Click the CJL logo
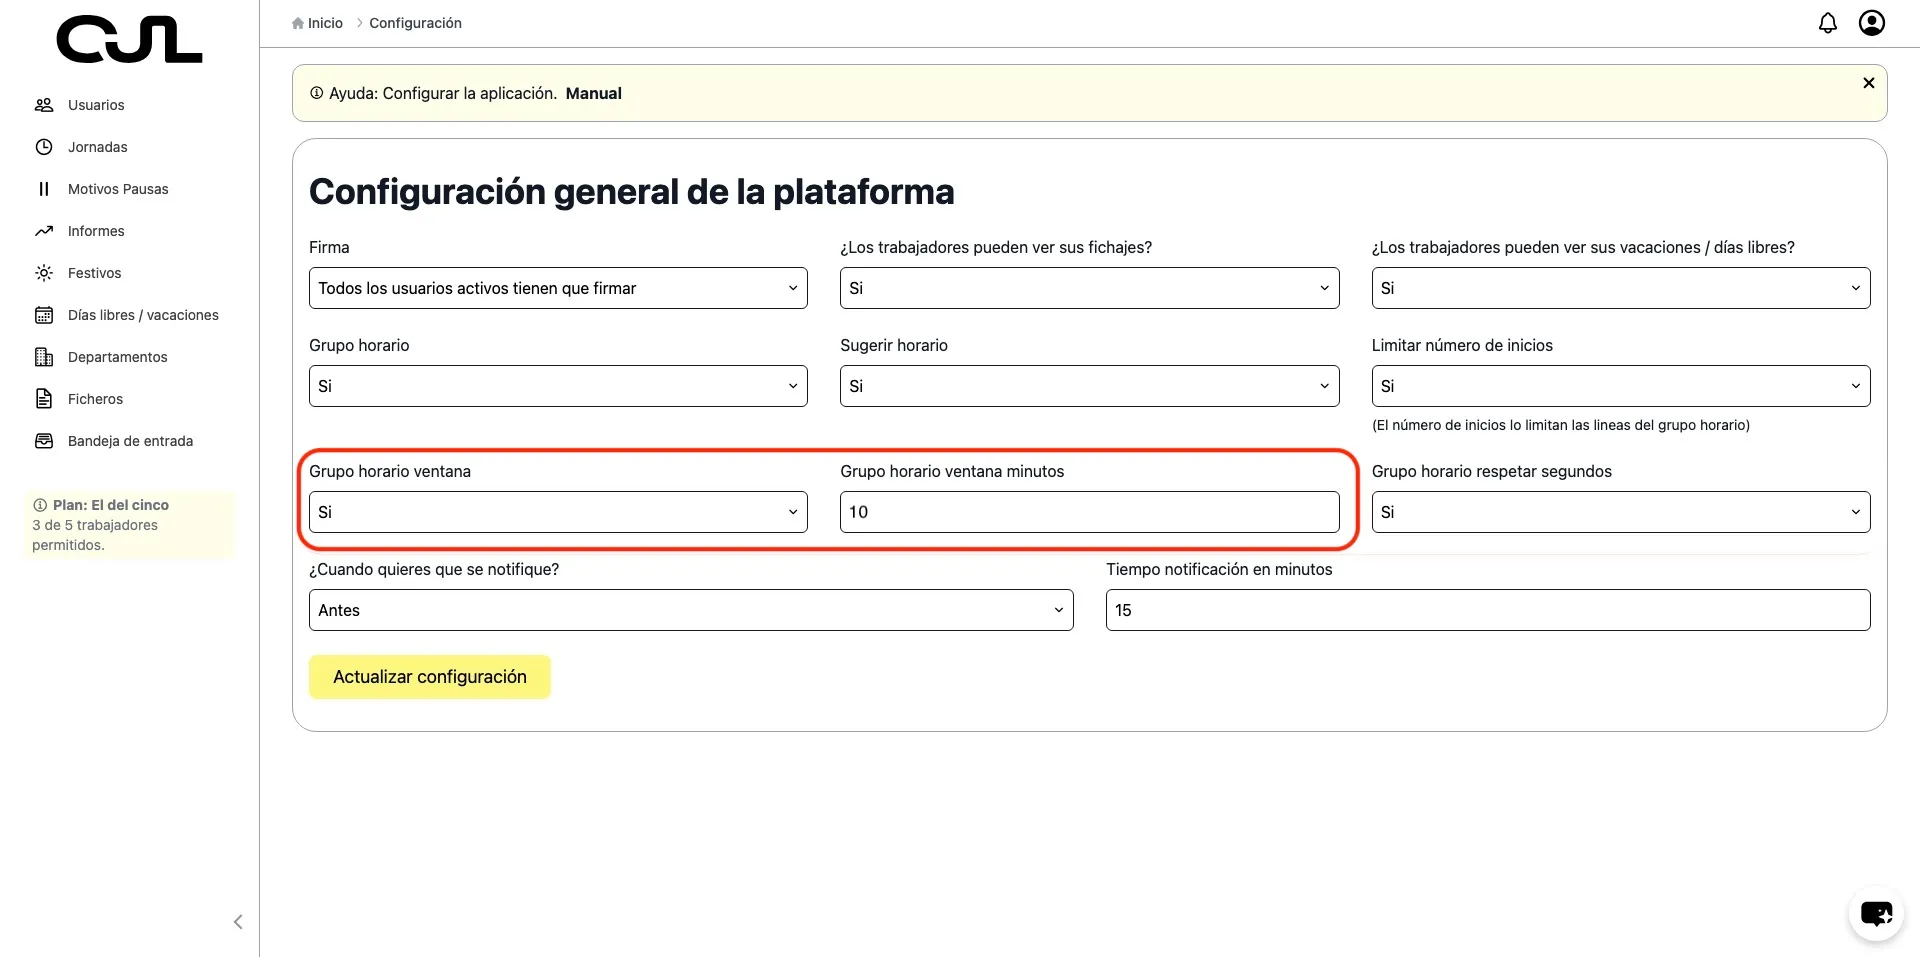Viewport: 1920px width, 957px height. pos(129,40)
